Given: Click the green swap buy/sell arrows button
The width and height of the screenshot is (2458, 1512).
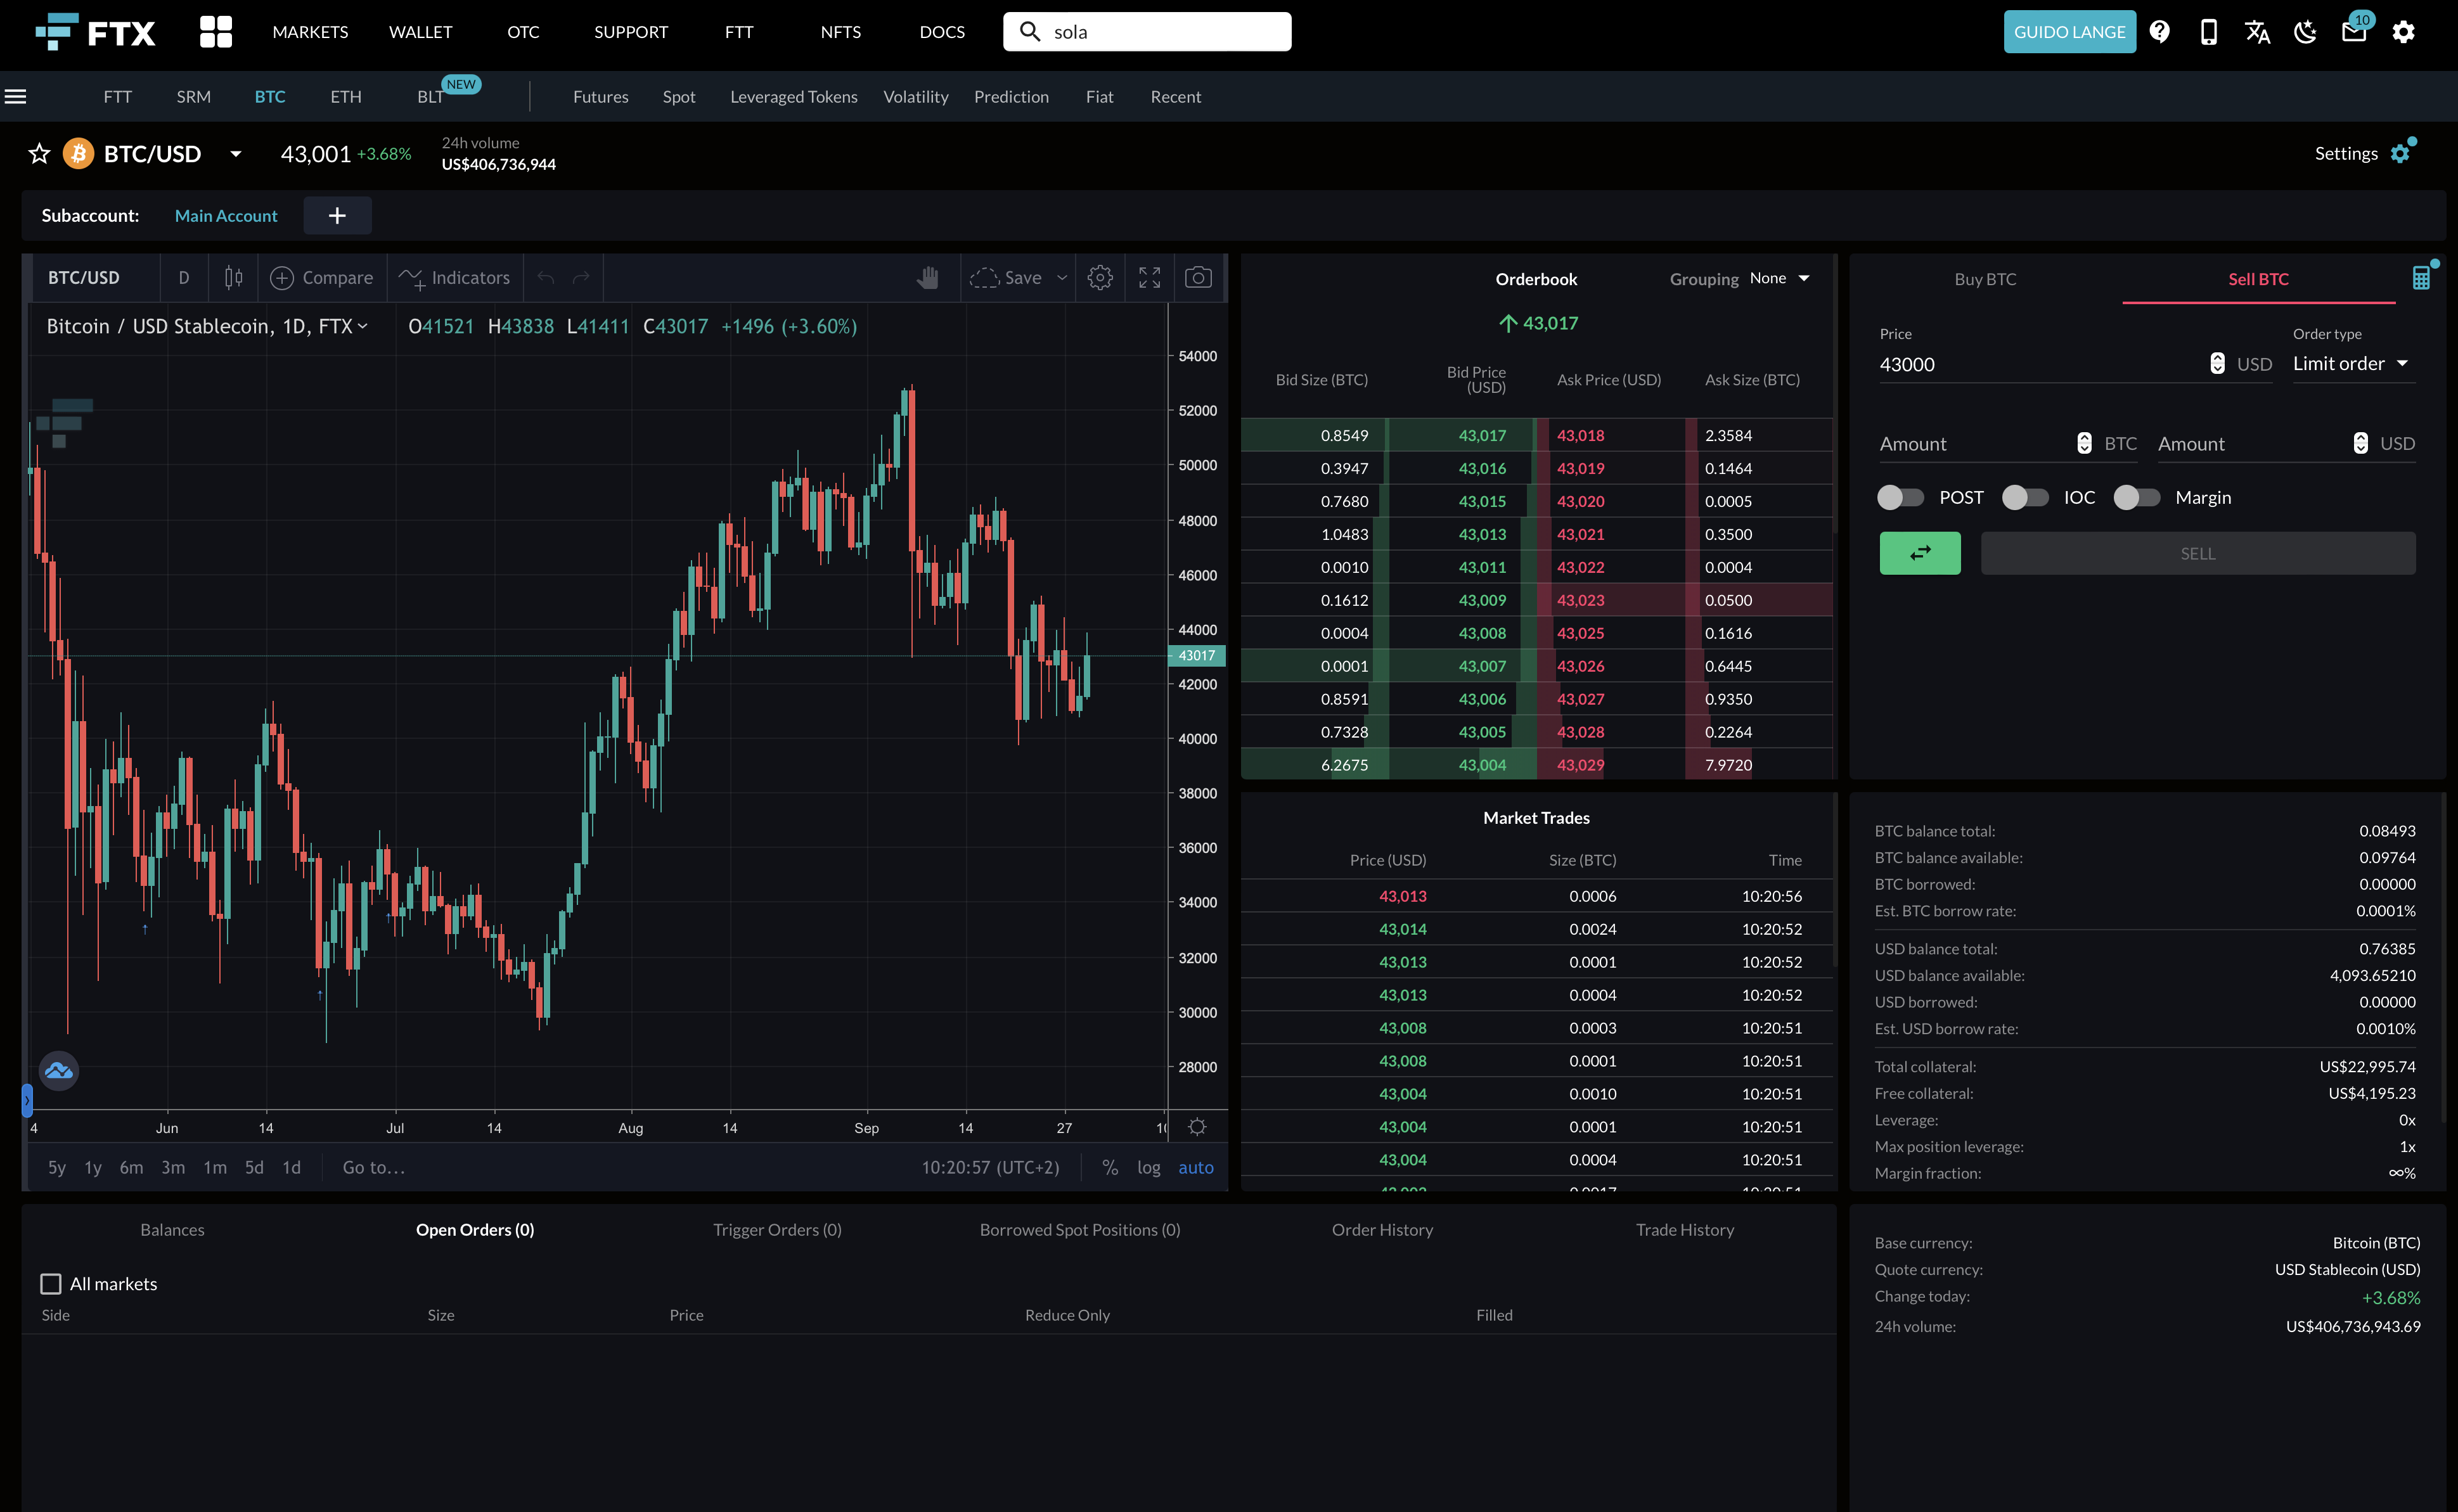Looking at the screenshot, I should point(1919,553).
